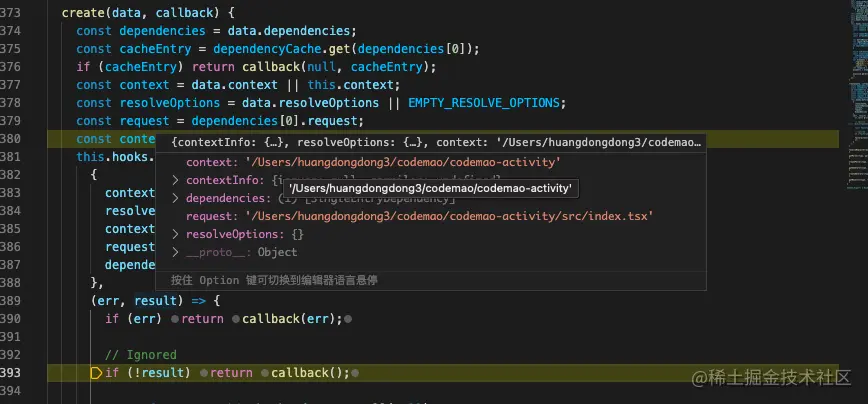Click inline breakpoint dot before callback(err) on line 390
Image resolution: width=868 pixels, height=404 pixels.
point(236,319)
